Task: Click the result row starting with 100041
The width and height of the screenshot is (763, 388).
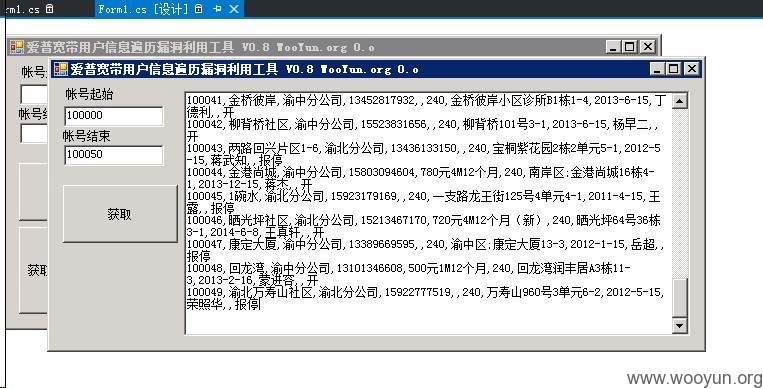Action: pos(427,106)
